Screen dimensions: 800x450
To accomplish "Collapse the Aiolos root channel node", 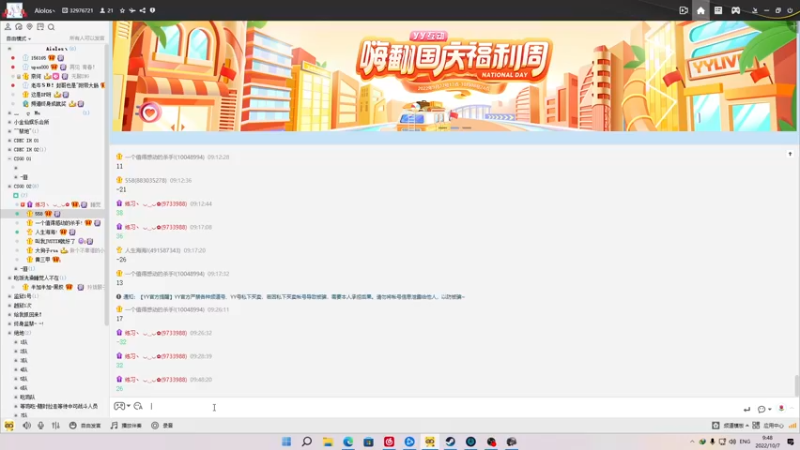I will click(x=9, y=48).
